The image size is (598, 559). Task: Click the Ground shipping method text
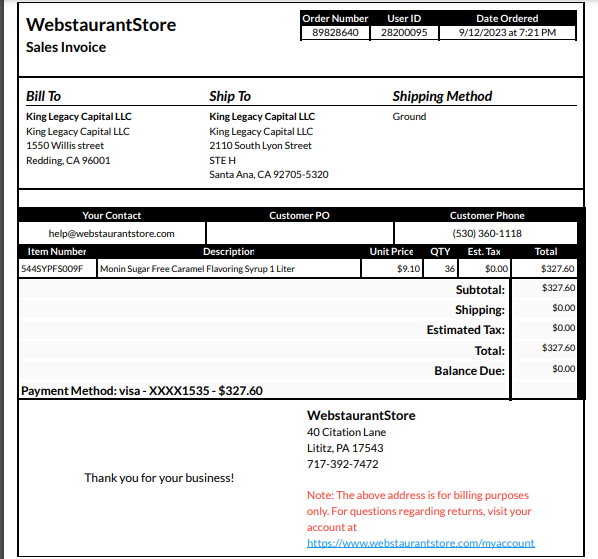[x=409, y=117]
